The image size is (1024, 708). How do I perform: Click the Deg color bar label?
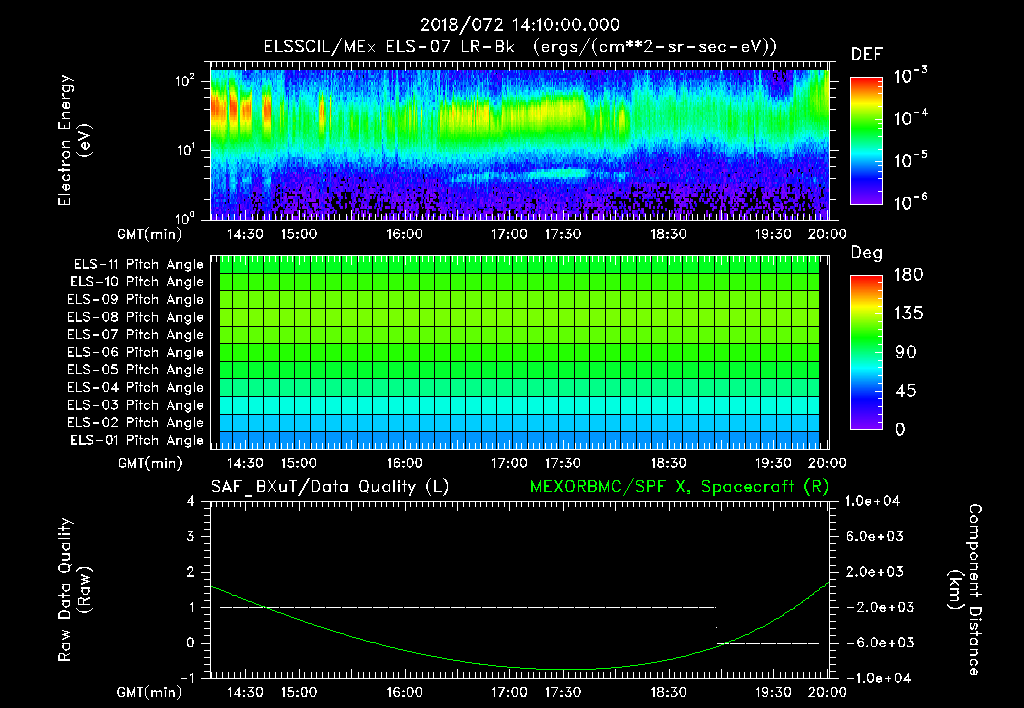[x=866, y=253]
